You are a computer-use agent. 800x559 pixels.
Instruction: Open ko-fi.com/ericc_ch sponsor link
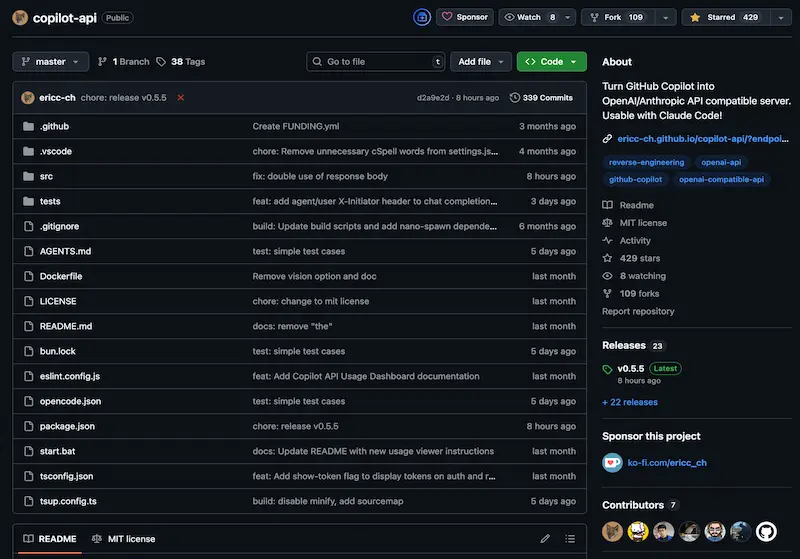tap(667, 463)
